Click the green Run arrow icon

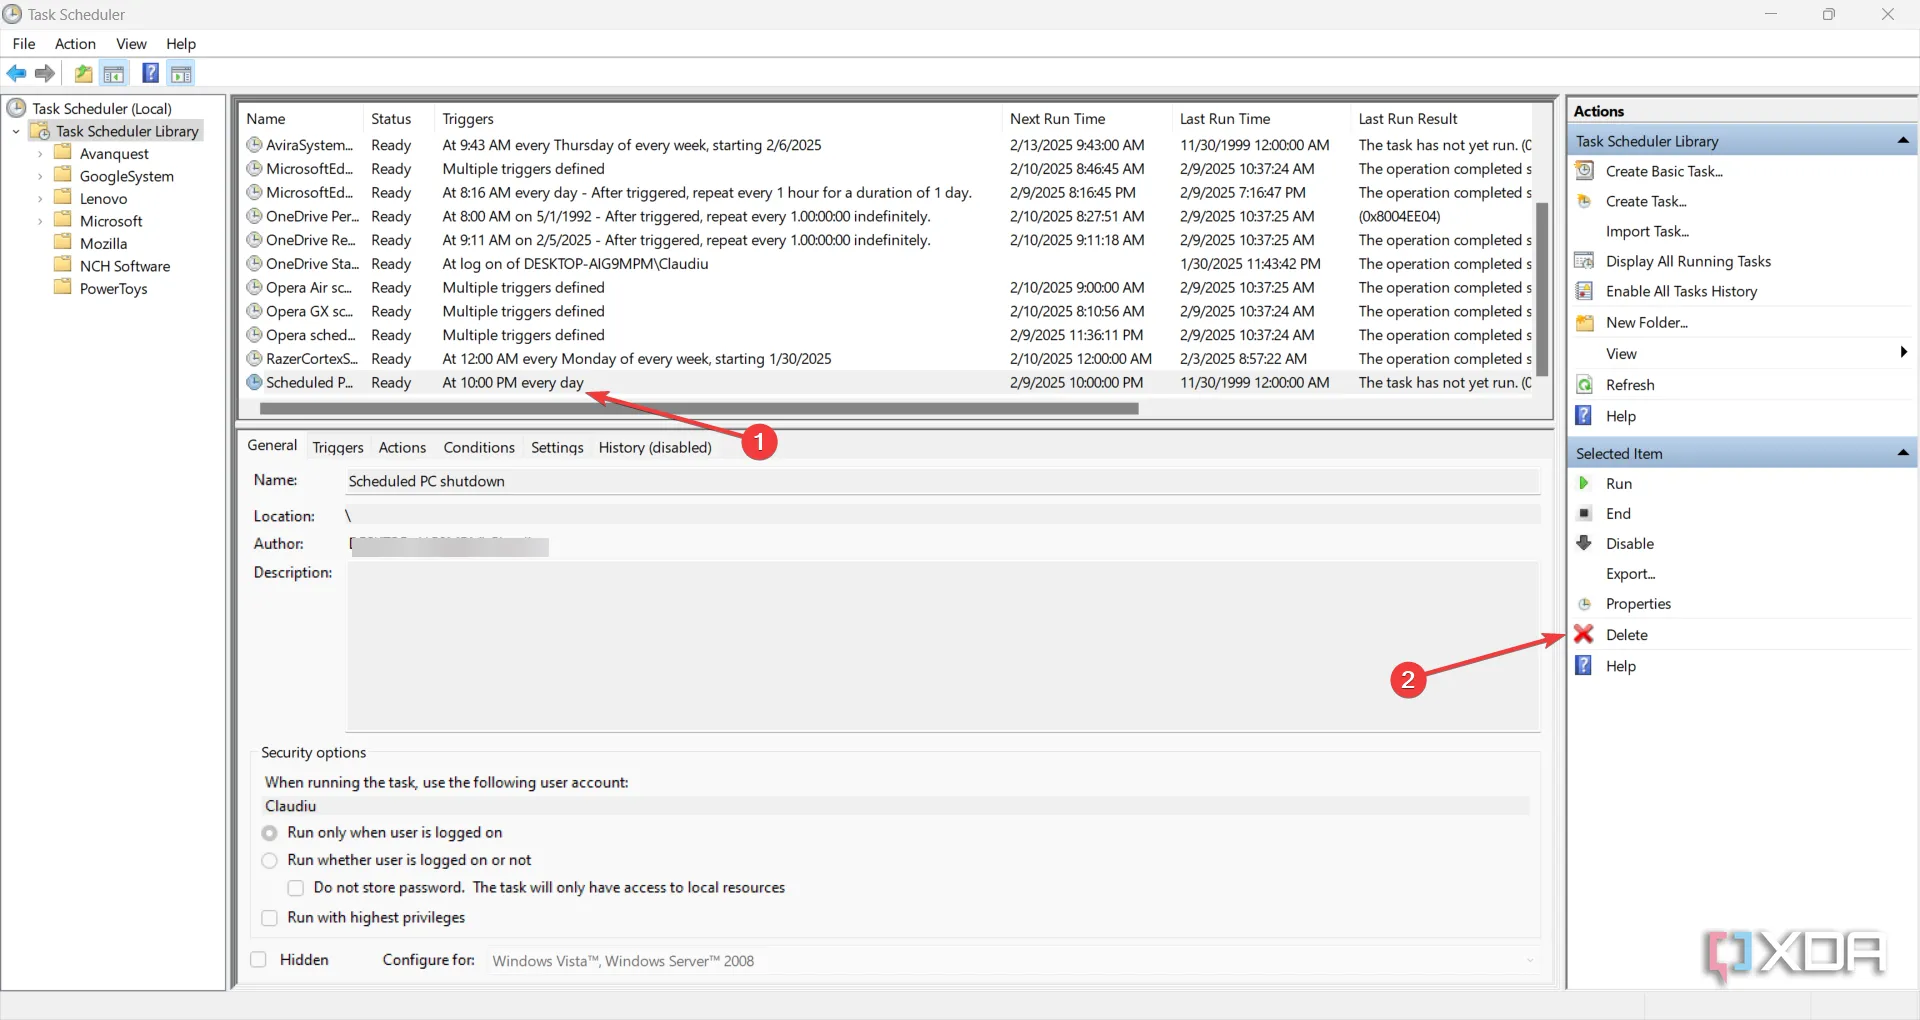coord(1584,483)
